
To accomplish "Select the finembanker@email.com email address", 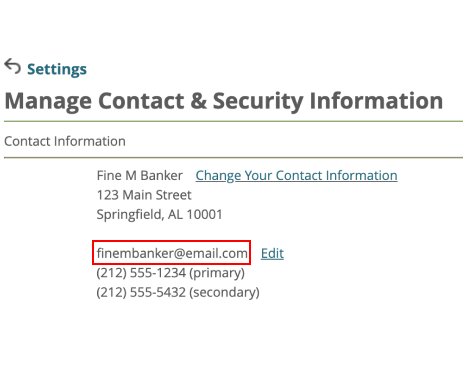I will pos(172,253).
